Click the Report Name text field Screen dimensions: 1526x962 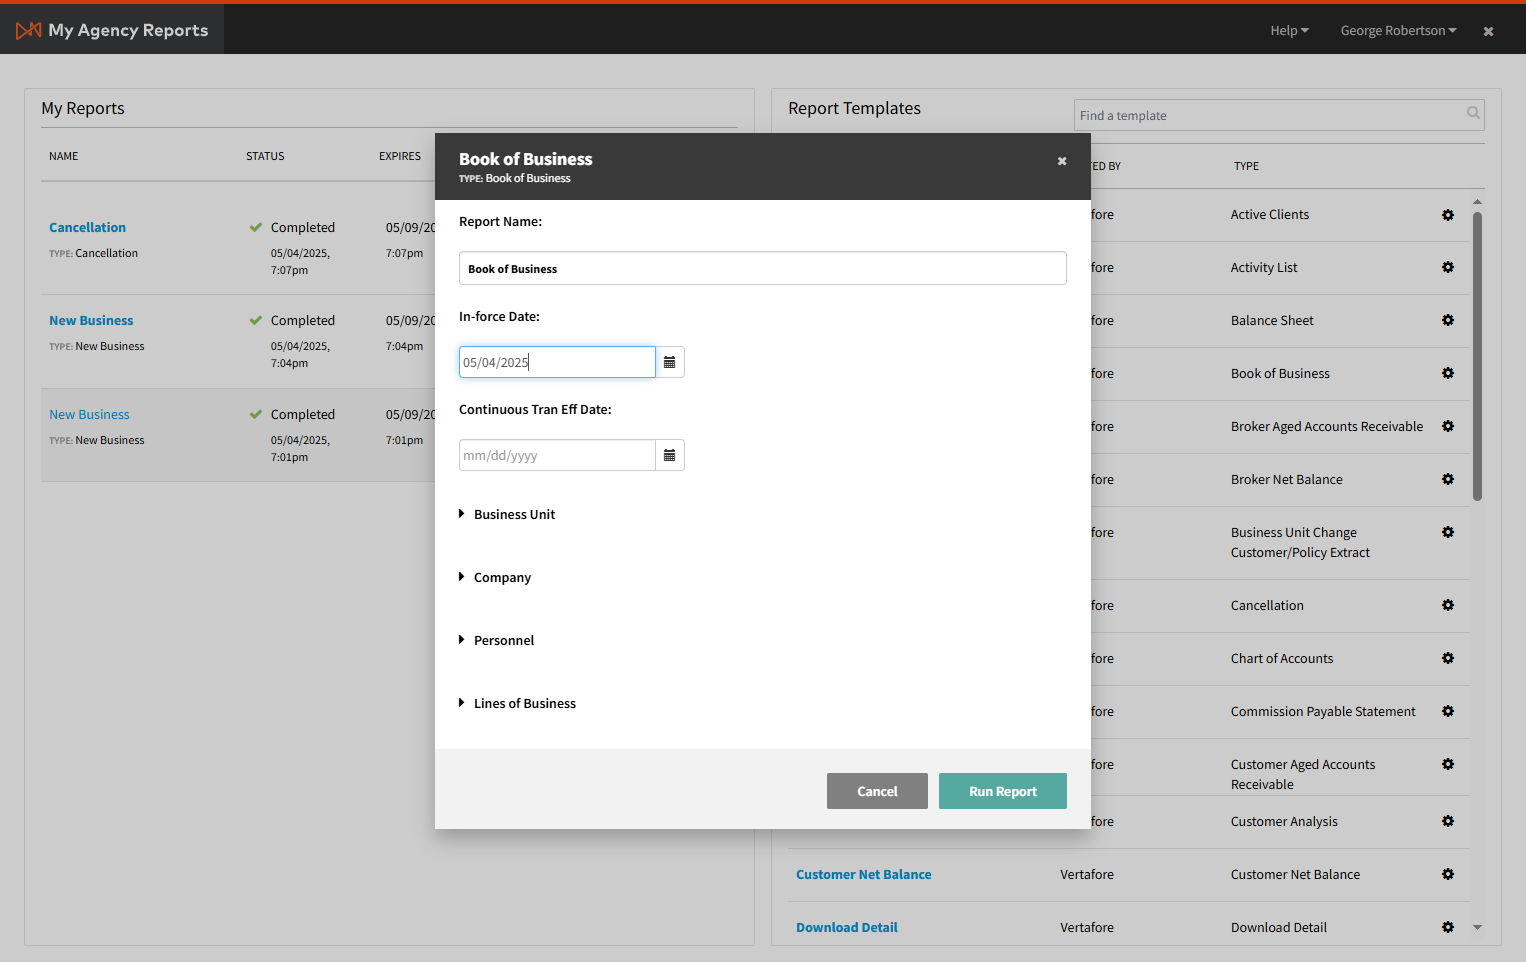[x=763, y=268]
